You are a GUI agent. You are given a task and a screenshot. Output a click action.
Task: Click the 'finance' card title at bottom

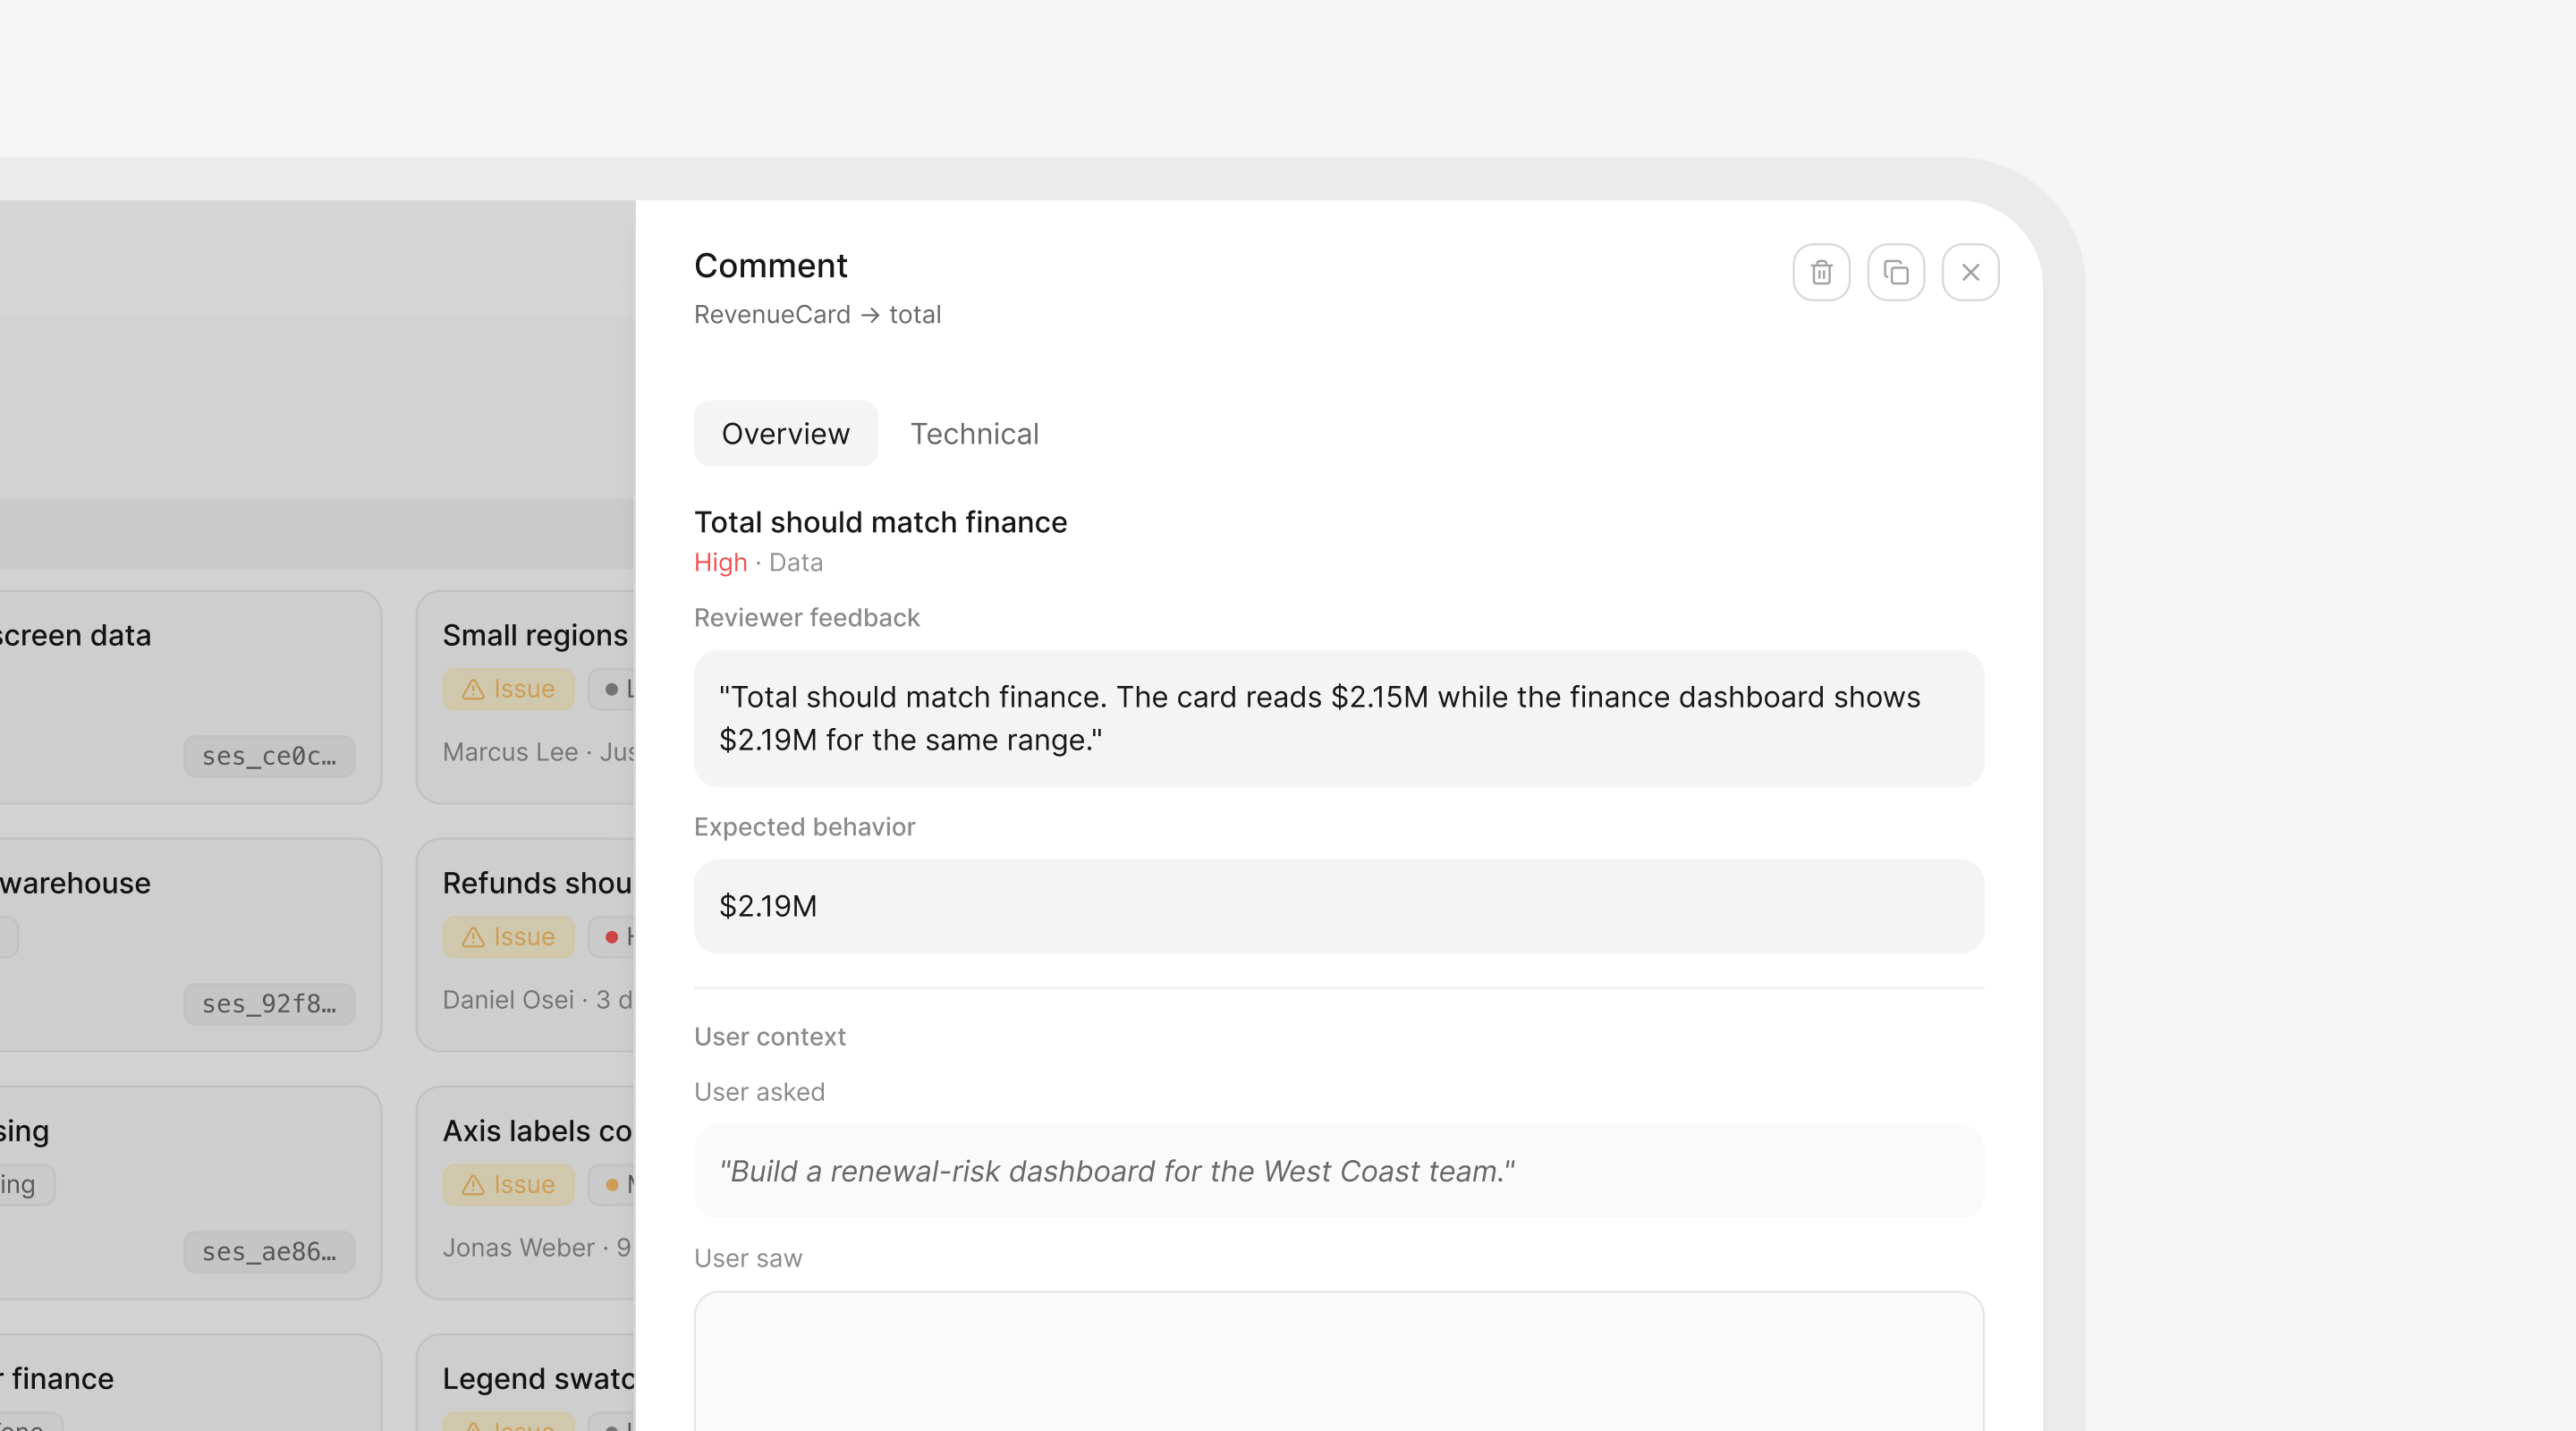pyautogui.click(x=57, y=1379)
